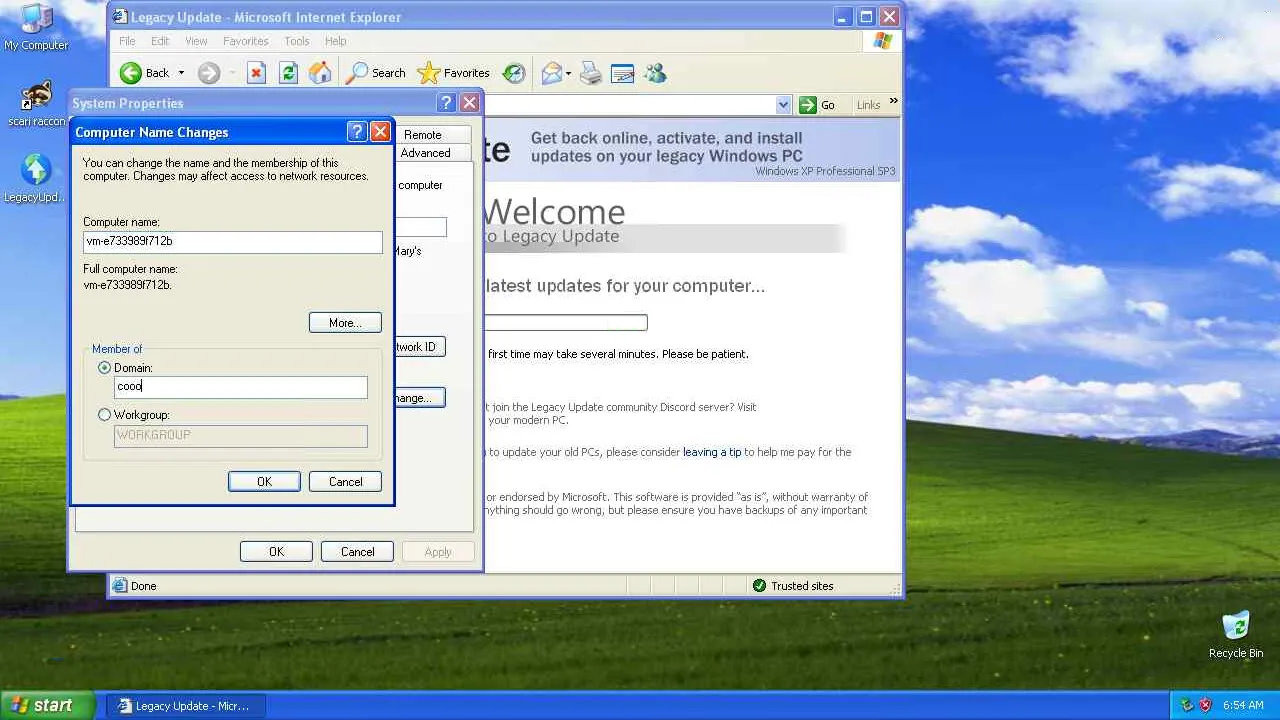Viewport: 1280px width, 720px height.
Task: Click into the Computer name text field
Action: tap(233, 242)
